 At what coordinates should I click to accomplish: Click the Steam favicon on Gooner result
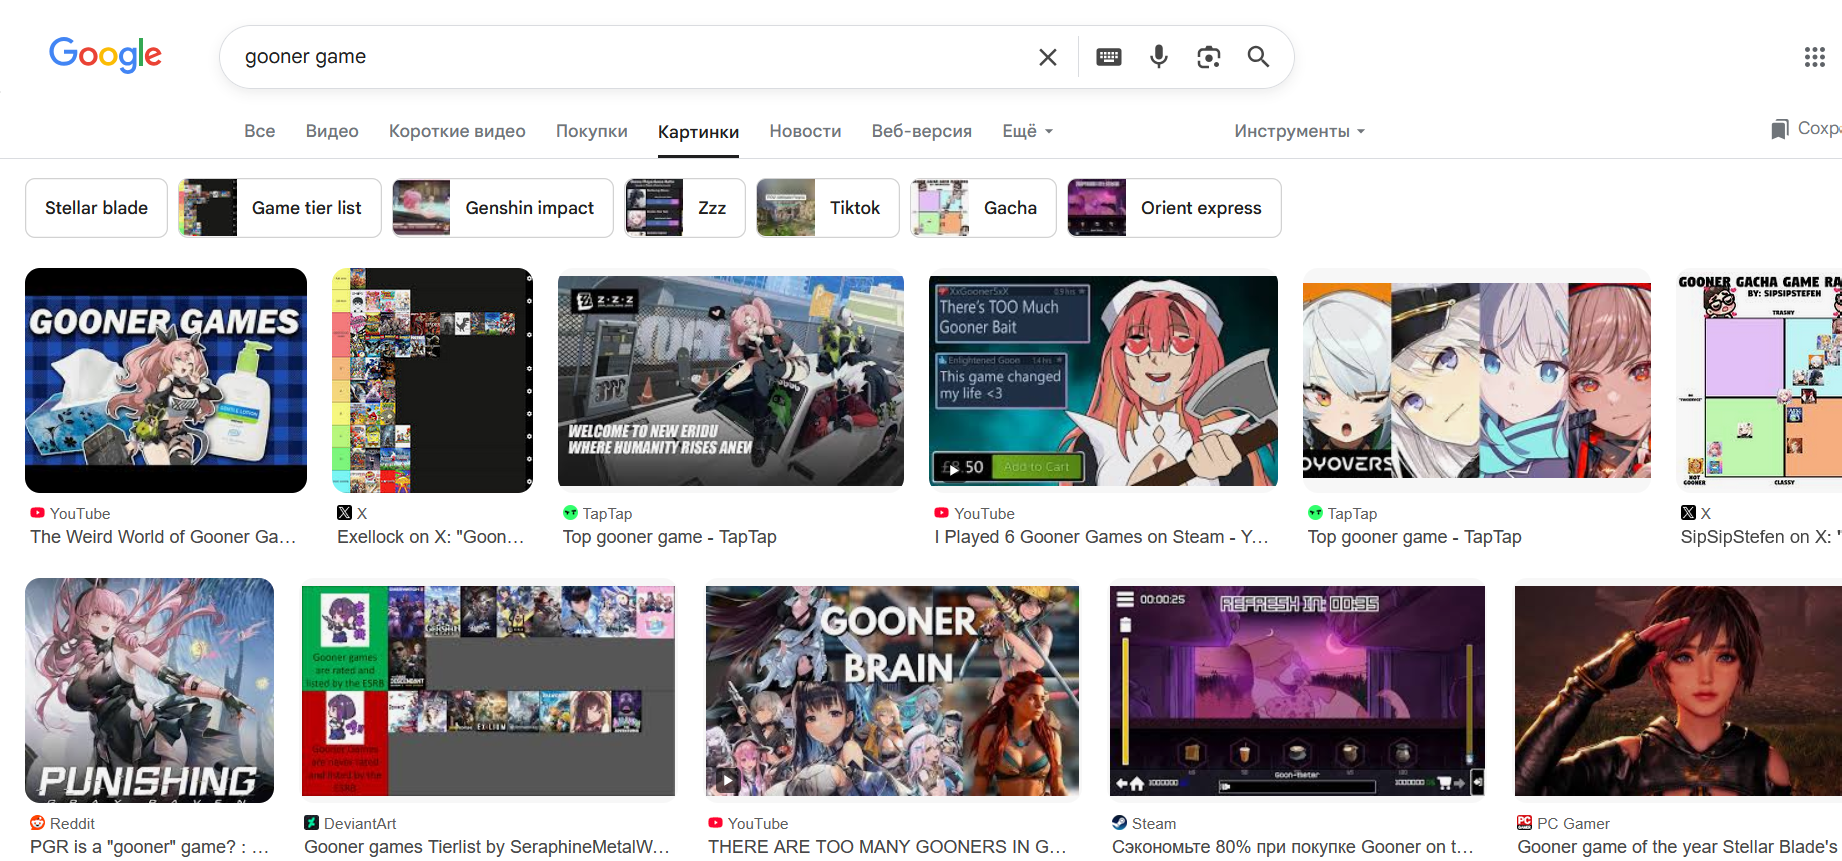tap(1119, 823)
